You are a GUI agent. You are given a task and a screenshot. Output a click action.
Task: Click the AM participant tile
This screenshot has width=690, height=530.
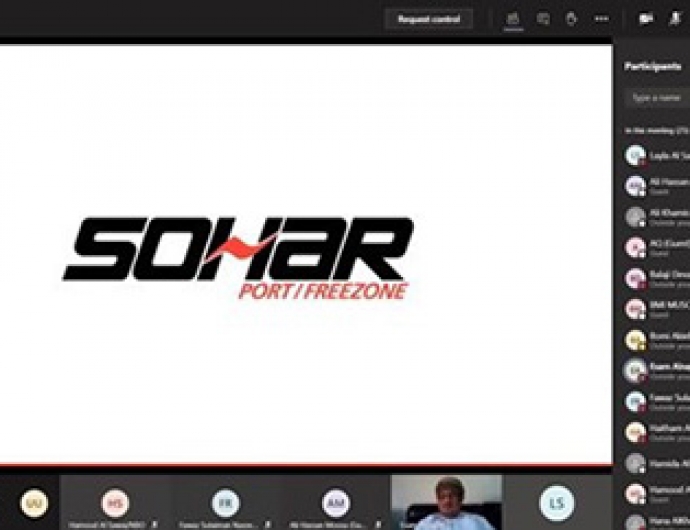coord(336,503)
